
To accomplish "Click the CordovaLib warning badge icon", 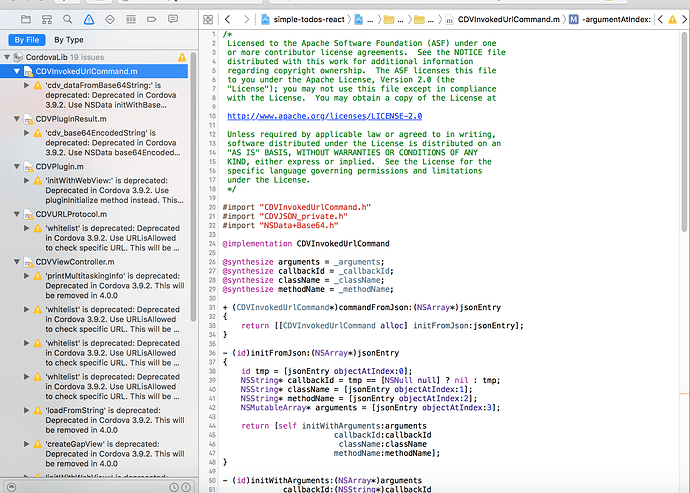I will [182, 57].
